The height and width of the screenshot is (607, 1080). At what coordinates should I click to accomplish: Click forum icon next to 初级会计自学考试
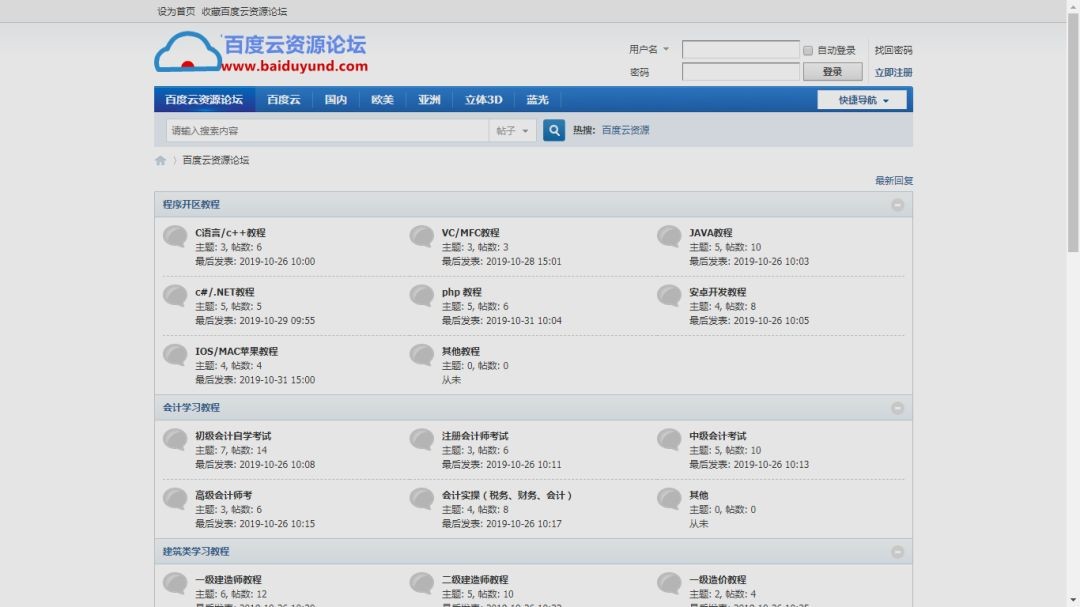pos(175,440)
